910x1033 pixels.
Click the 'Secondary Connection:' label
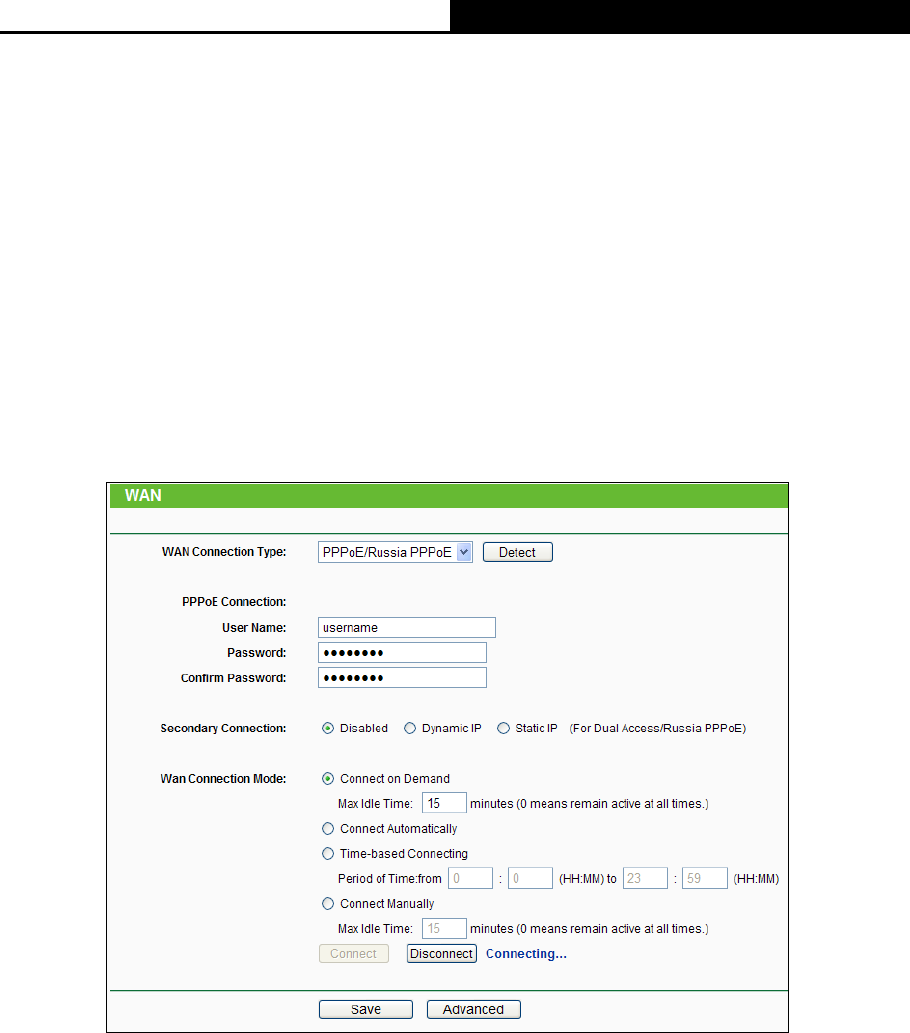tap(223, 728)
